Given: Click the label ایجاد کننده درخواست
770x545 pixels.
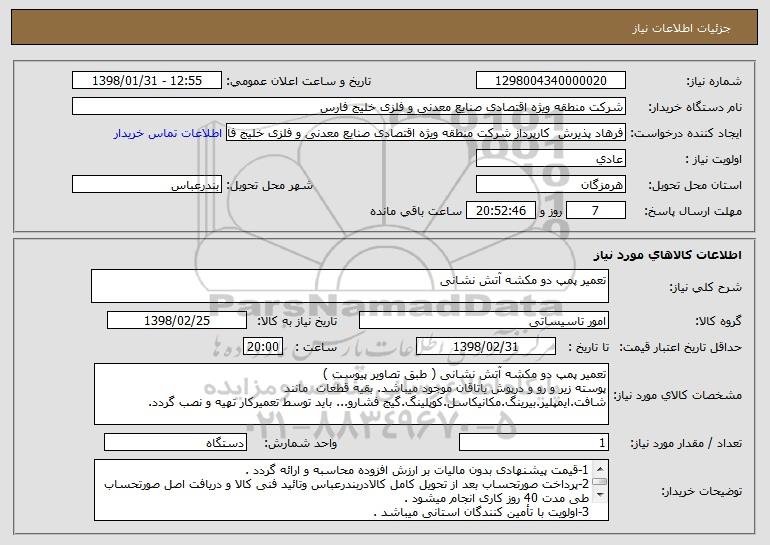Looking at the screenshot, I should click(x=686, y=134).
